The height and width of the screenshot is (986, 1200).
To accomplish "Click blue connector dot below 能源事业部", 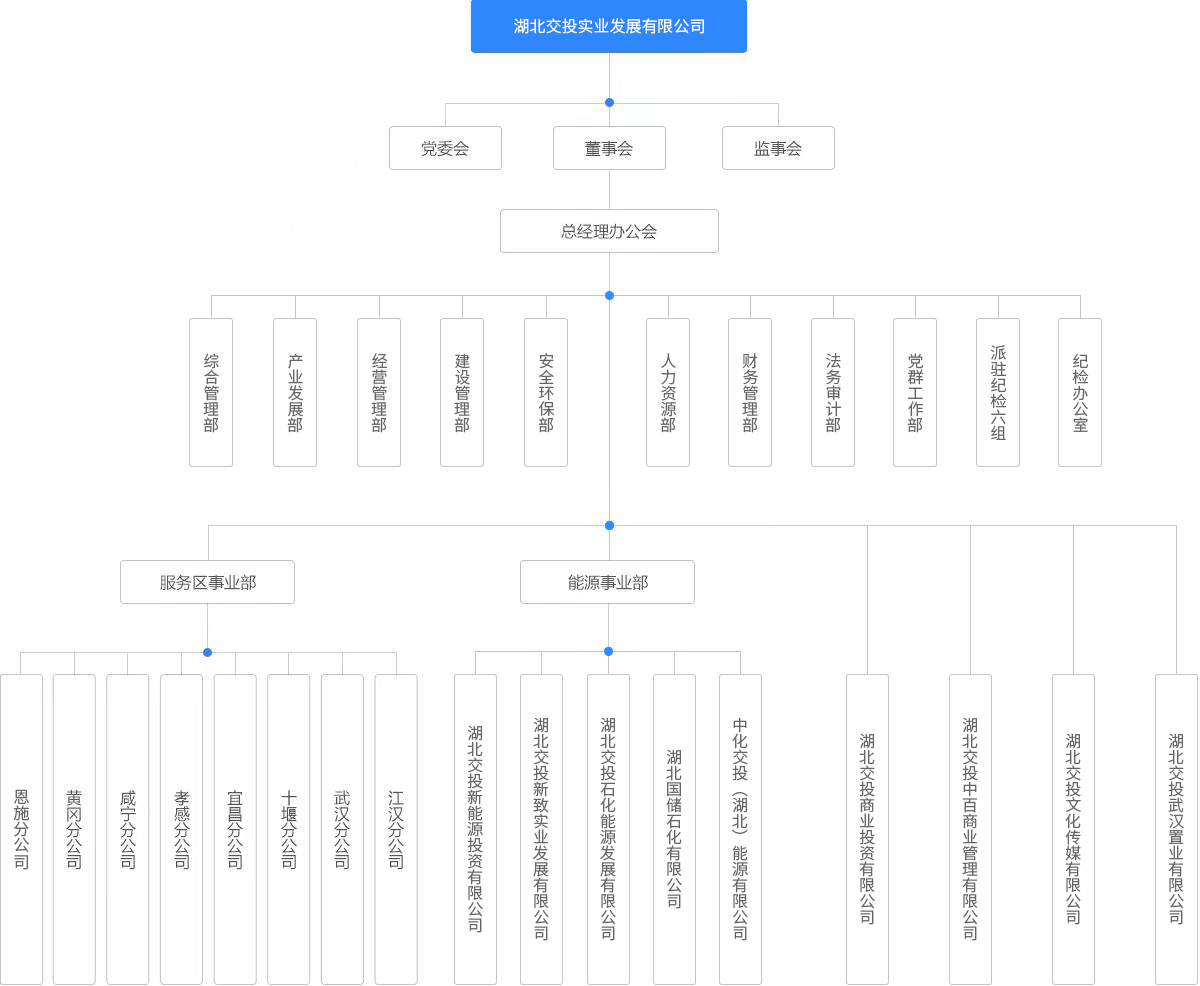I will 608,651.
